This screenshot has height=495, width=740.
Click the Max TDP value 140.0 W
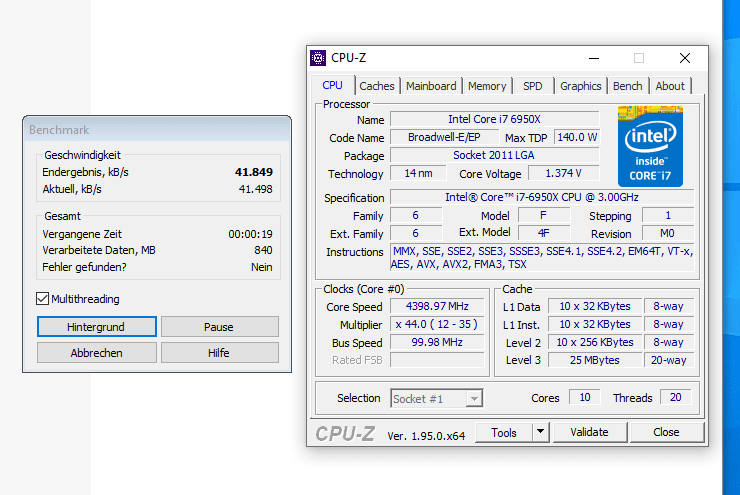[577, 137]
